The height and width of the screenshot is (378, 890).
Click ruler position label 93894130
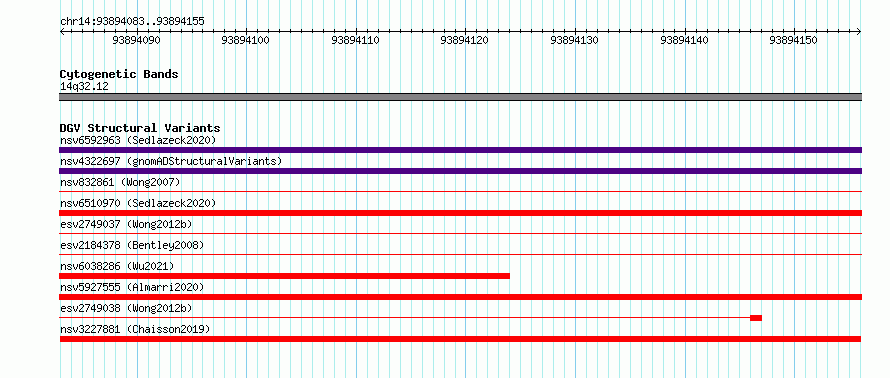575,40
